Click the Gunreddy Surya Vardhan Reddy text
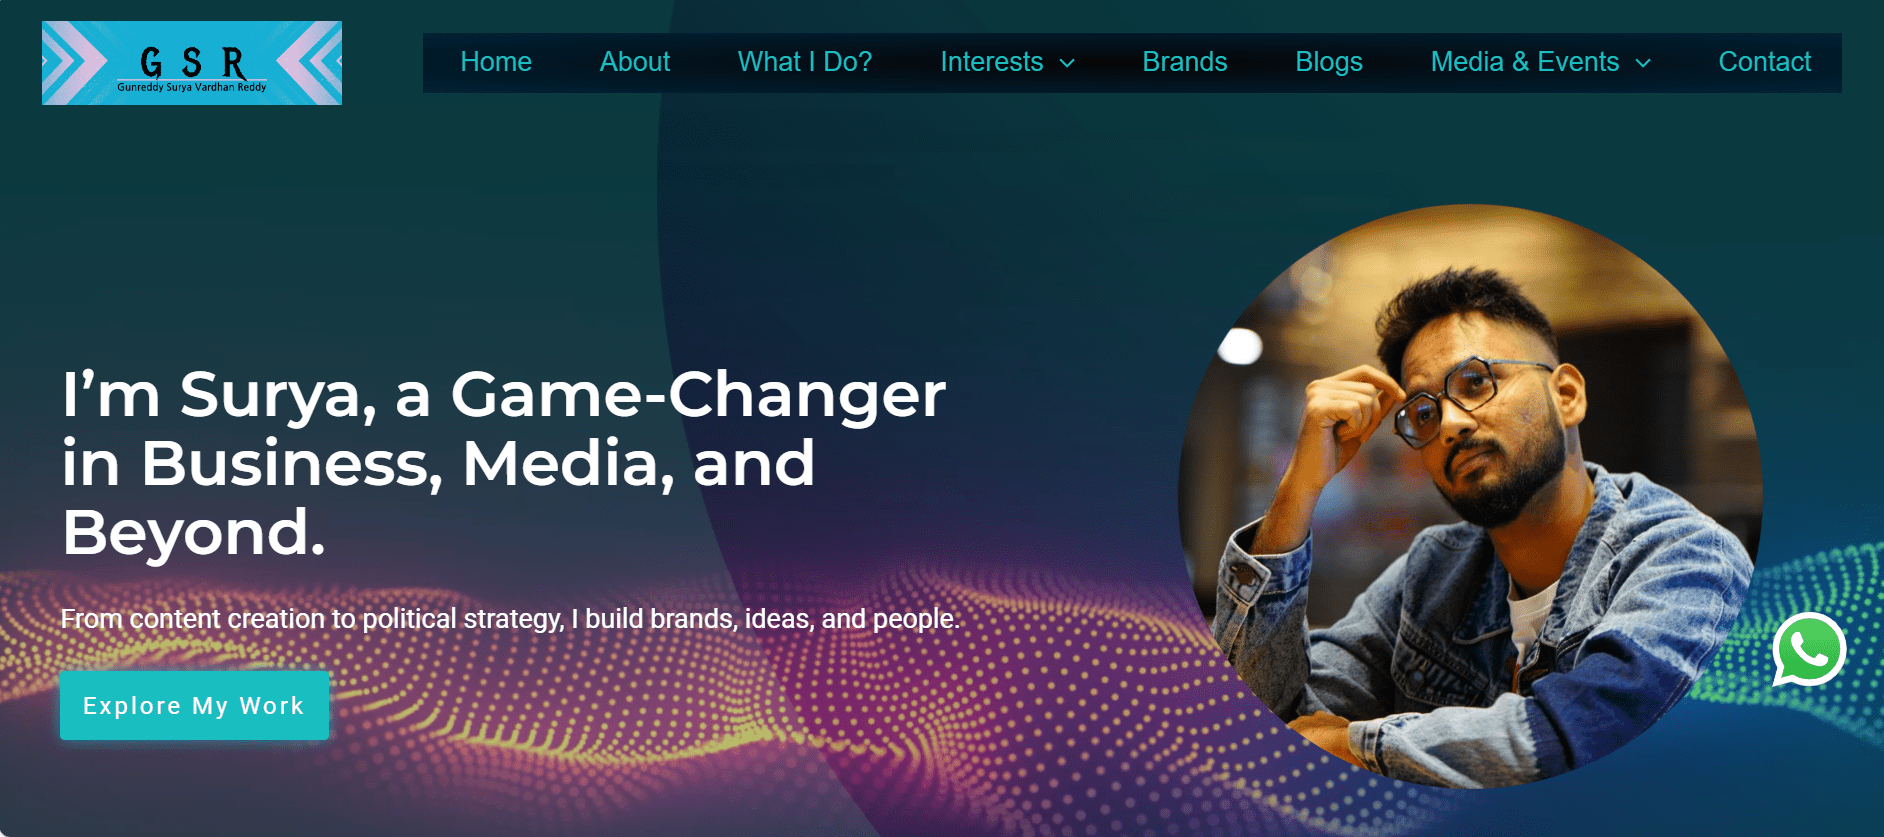Image resolution: width=1884 pixels, height=837 pixels. pos(192,88)
